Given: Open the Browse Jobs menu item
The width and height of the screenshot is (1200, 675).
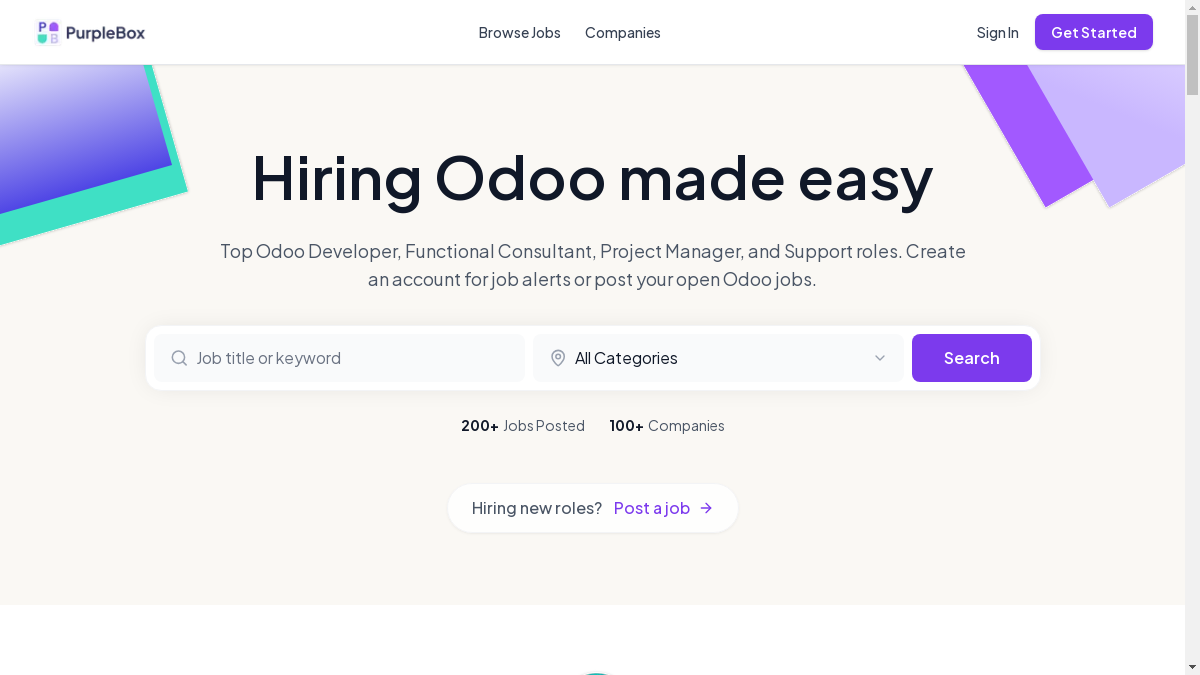Looking at the screenshot, I should click(x=519, y=33).
